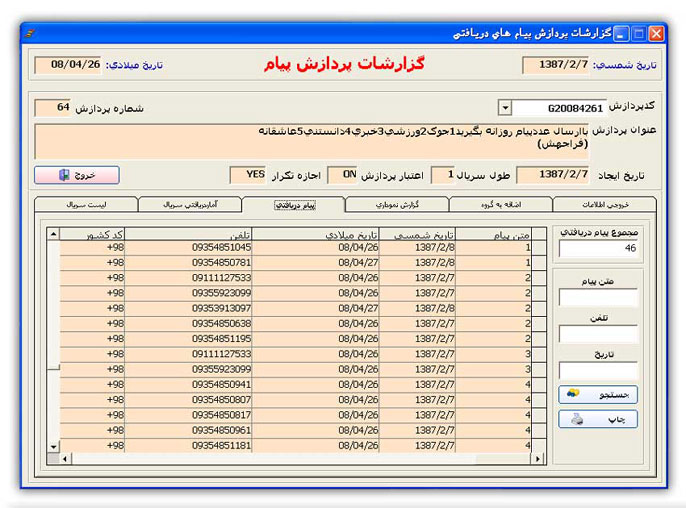686x508 pixels.
Task: Click the تاريخ ميلادي column header
Action: point(315,234)
